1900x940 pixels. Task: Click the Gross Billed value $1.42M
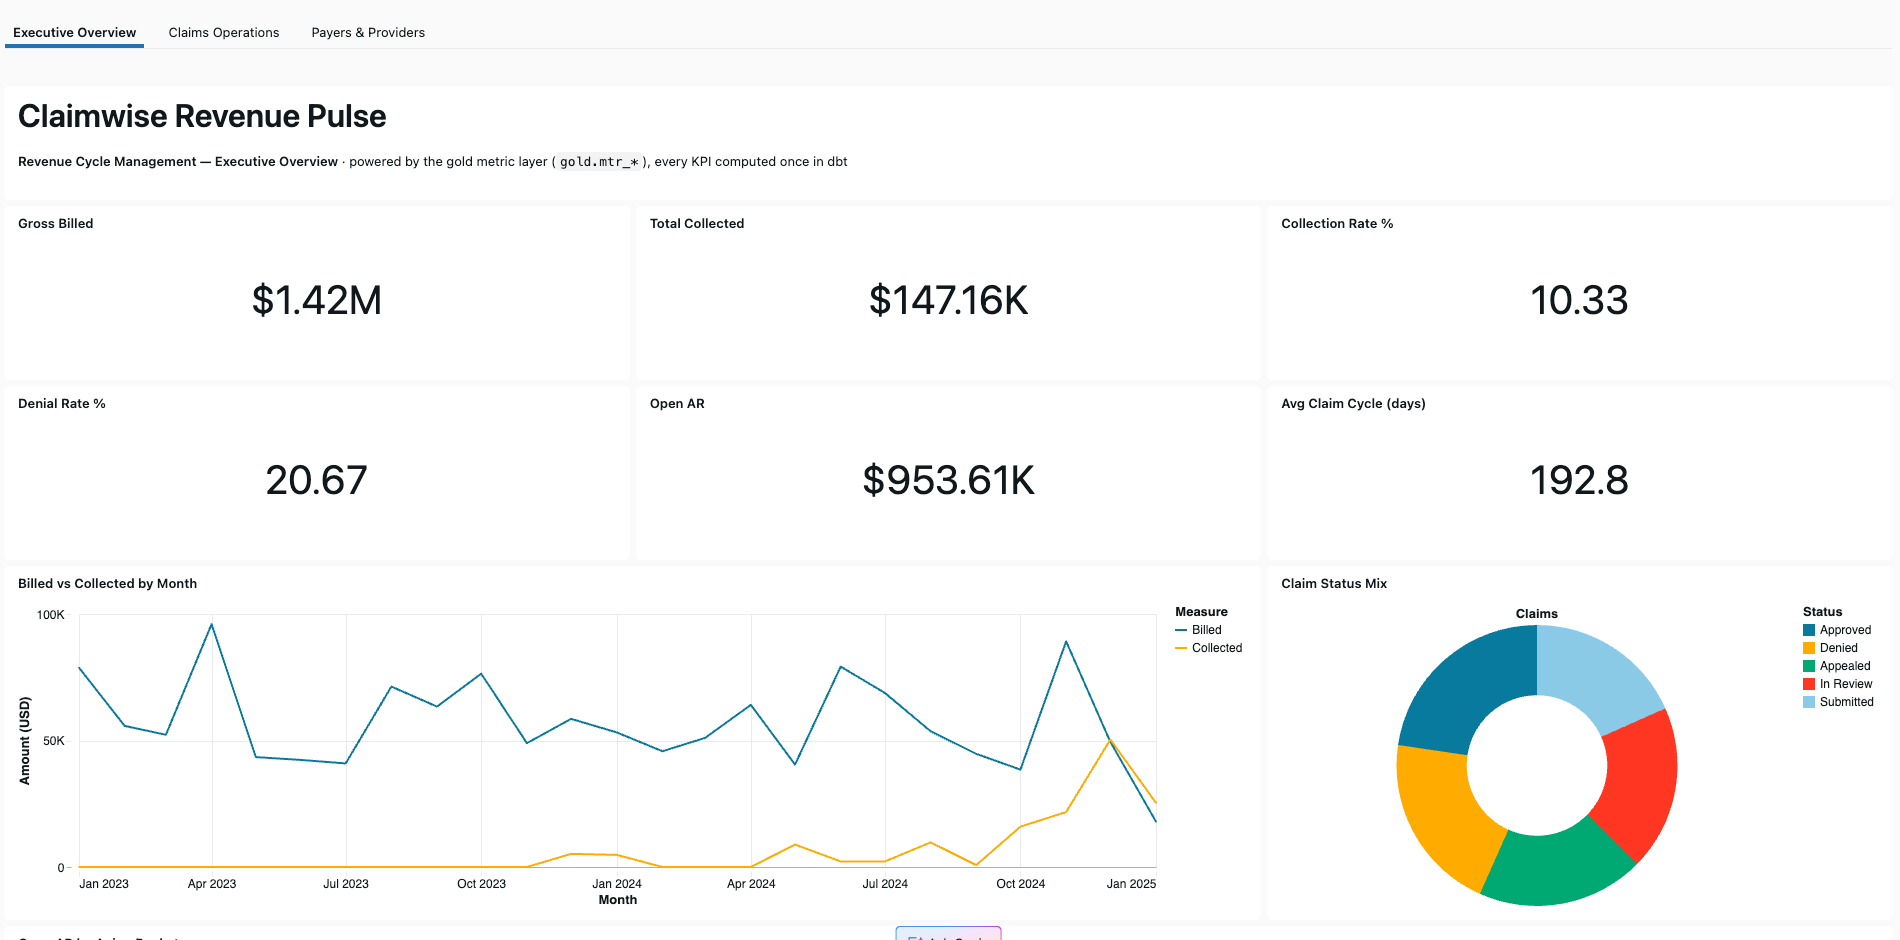(317, 300)
